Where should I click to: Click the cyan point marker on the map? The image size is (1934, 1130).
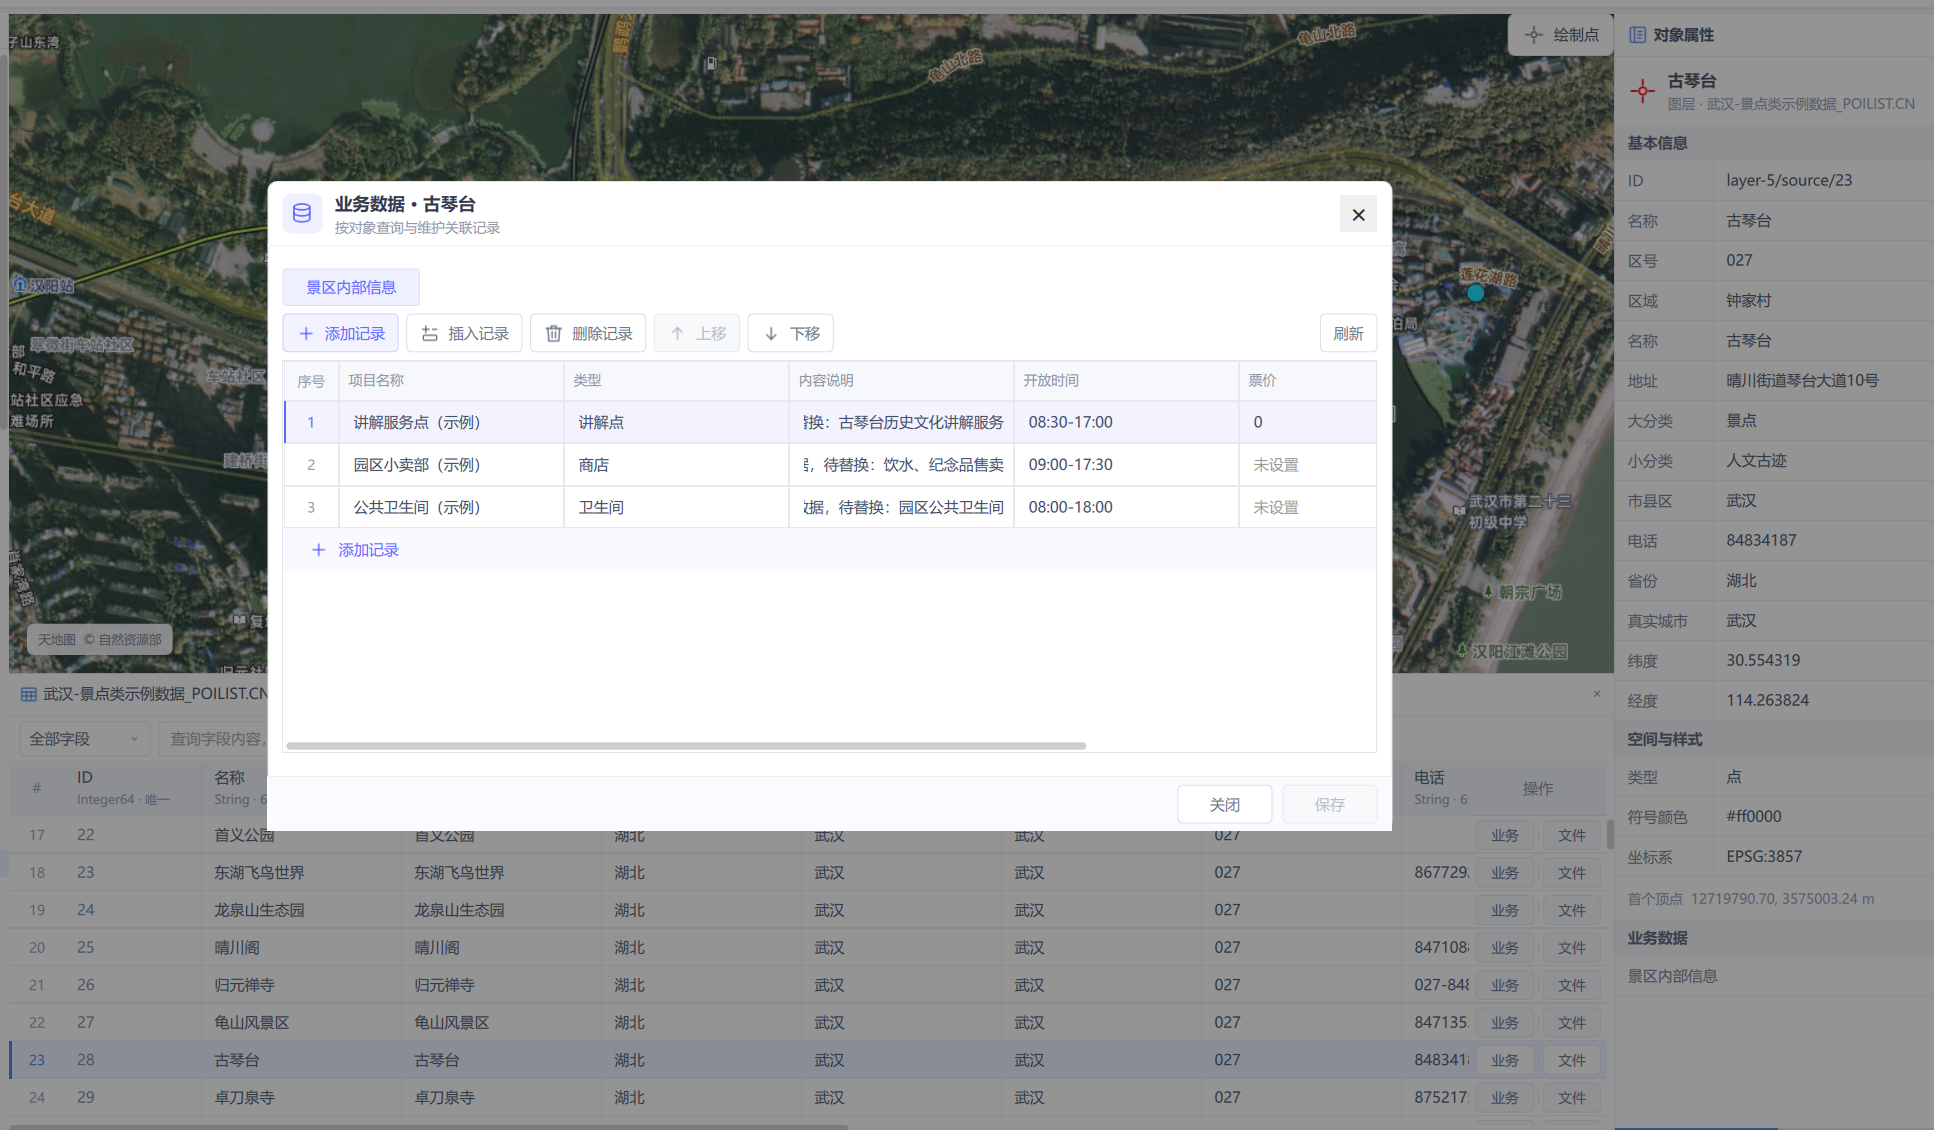1476,293
